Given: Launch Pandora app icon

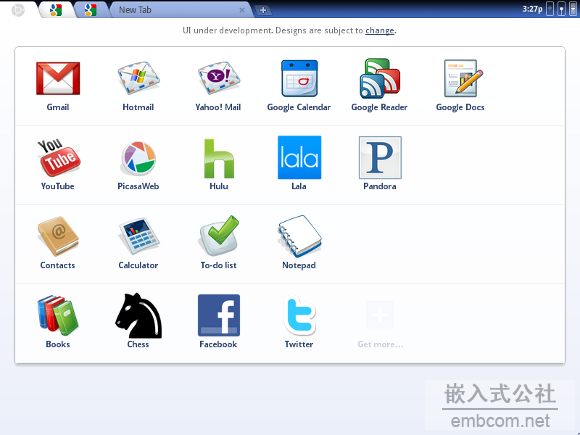Looking at the screenshot, I should tap(380, 157).
